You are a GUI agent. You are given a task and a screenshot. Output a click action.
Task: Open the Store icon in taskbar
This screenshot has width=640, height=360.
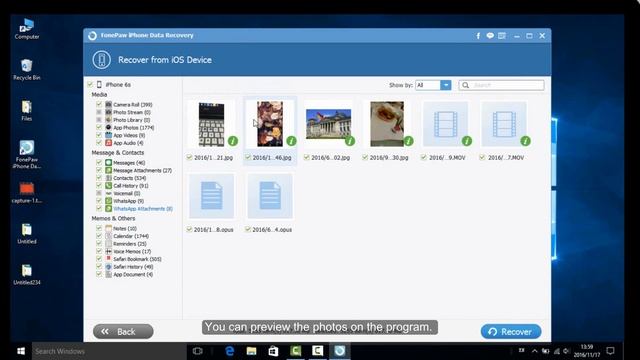click(273, 351)
